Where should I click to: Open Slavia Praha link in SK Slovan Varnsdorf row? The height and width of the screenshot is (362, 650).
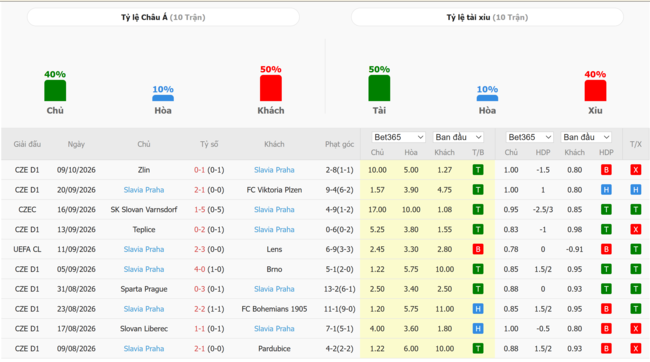[x=274, y=209]
